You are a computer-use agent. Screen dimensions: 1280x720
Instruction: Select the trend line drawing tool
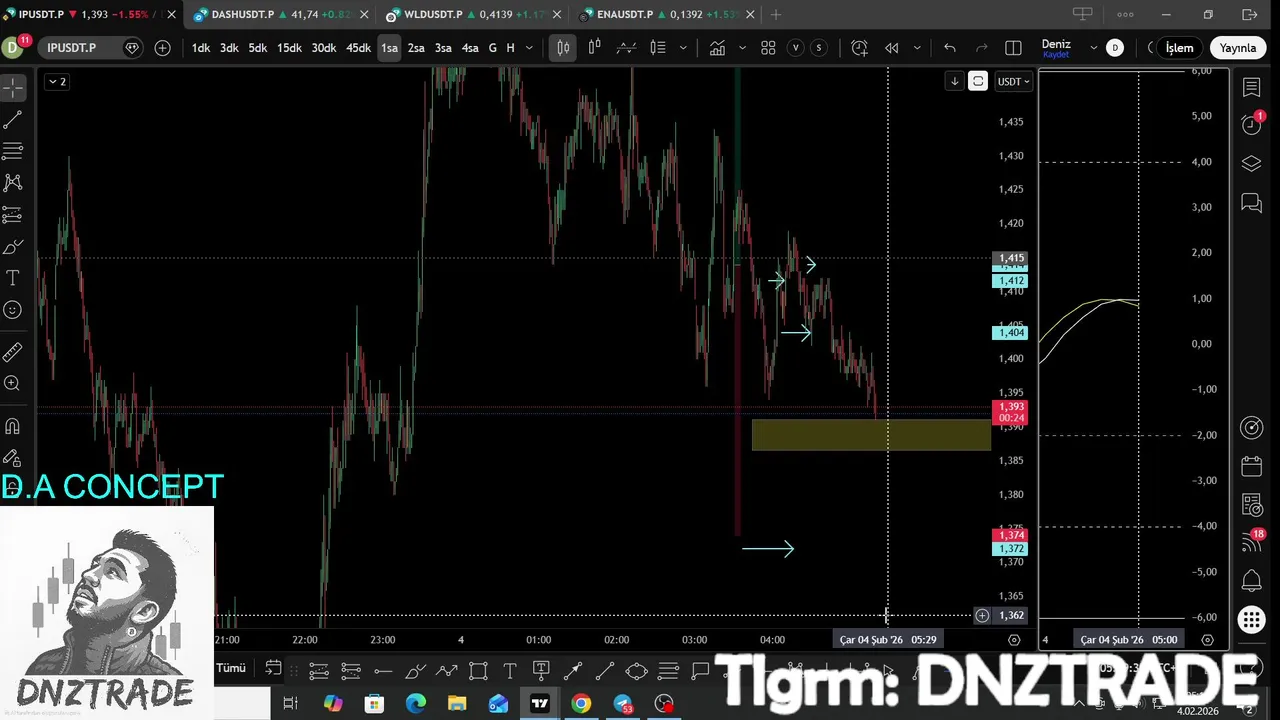point(13,120)
